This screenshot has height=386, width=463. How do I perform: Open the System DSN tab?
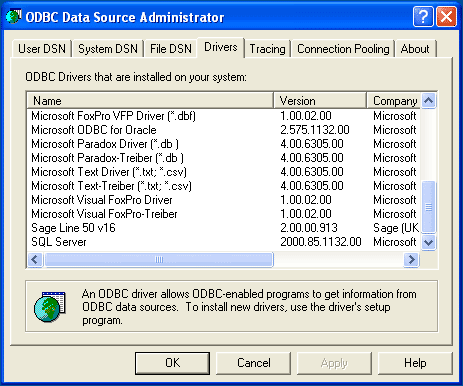point(108,49)
